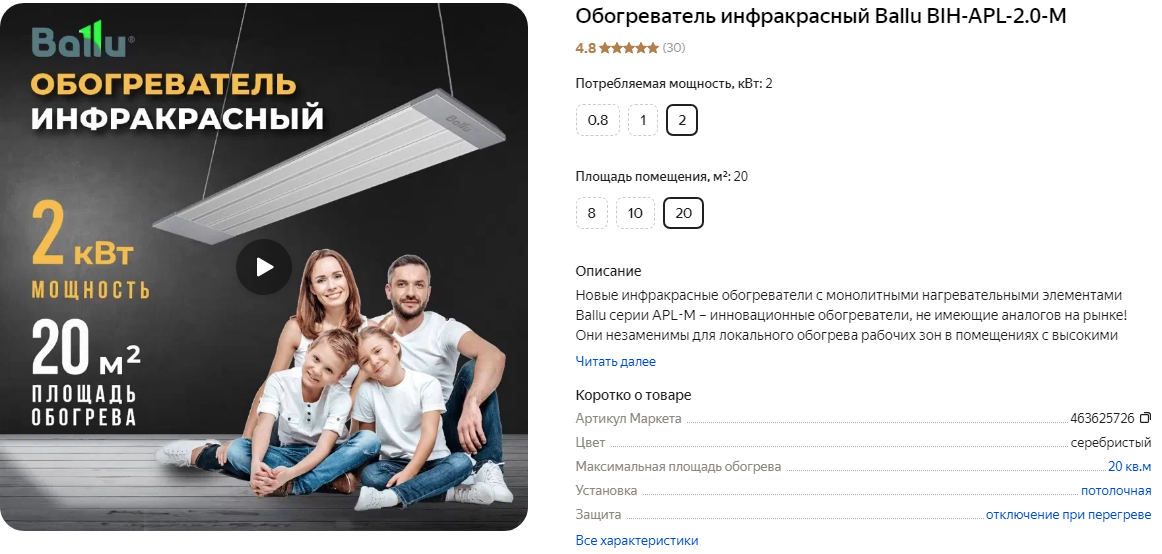Image resolution: width=1162 pixels, height=554 pixels.
Task: Play the product video
Action: point(264,267)
